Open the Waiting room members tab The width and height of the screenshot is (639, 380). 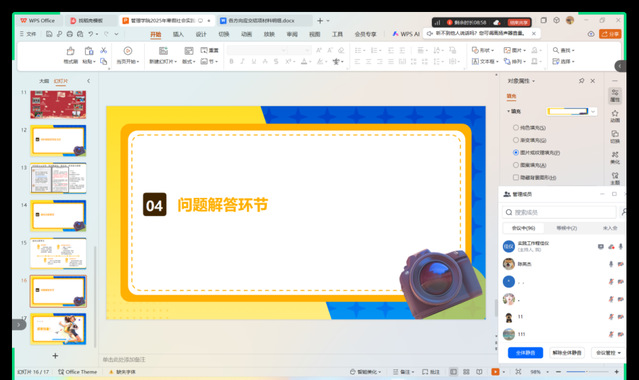click(x=566, y=228)
